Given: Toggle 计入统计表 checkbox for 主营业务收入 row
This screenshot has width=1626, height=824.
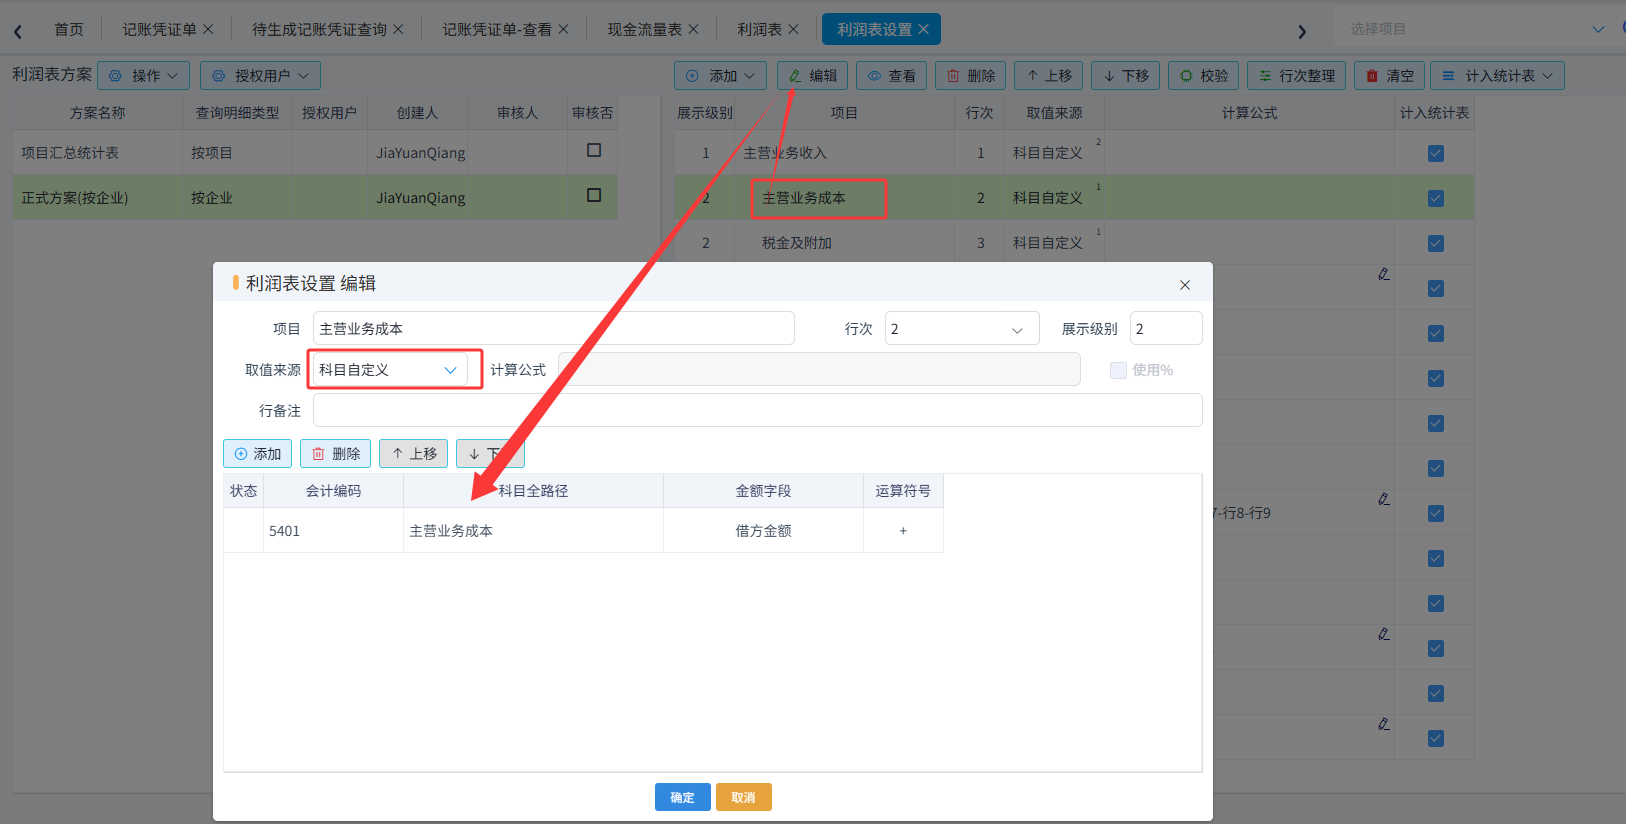Looking at the screenshot, I should pos(1436,153).
